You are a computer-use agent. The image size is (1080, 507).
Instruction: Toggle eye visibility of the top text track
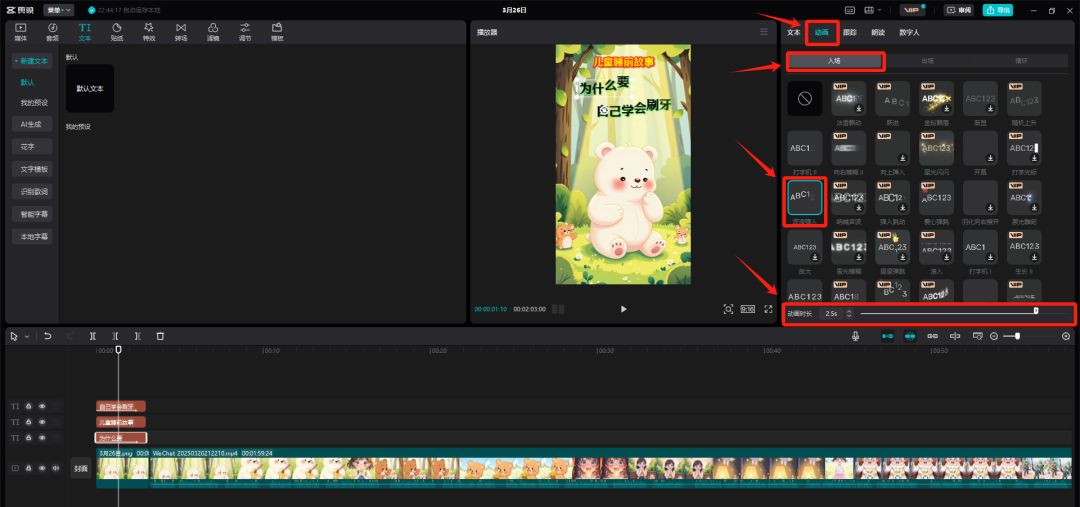[x=42, y=406]
